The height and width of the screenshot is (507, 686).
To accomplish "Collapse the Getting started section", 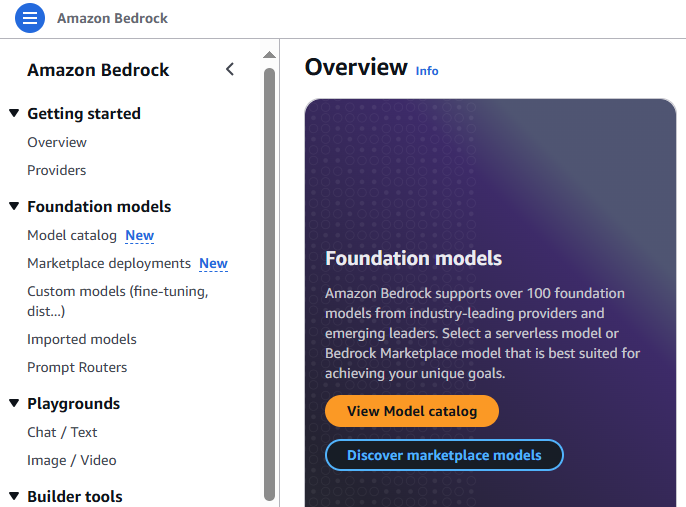I will click(x=14, y=114).
